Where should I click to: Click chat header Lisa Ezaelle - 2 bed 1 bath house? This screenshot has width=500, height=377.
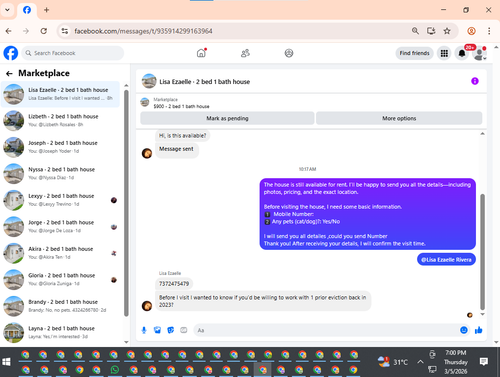click(x=204, y=82)
